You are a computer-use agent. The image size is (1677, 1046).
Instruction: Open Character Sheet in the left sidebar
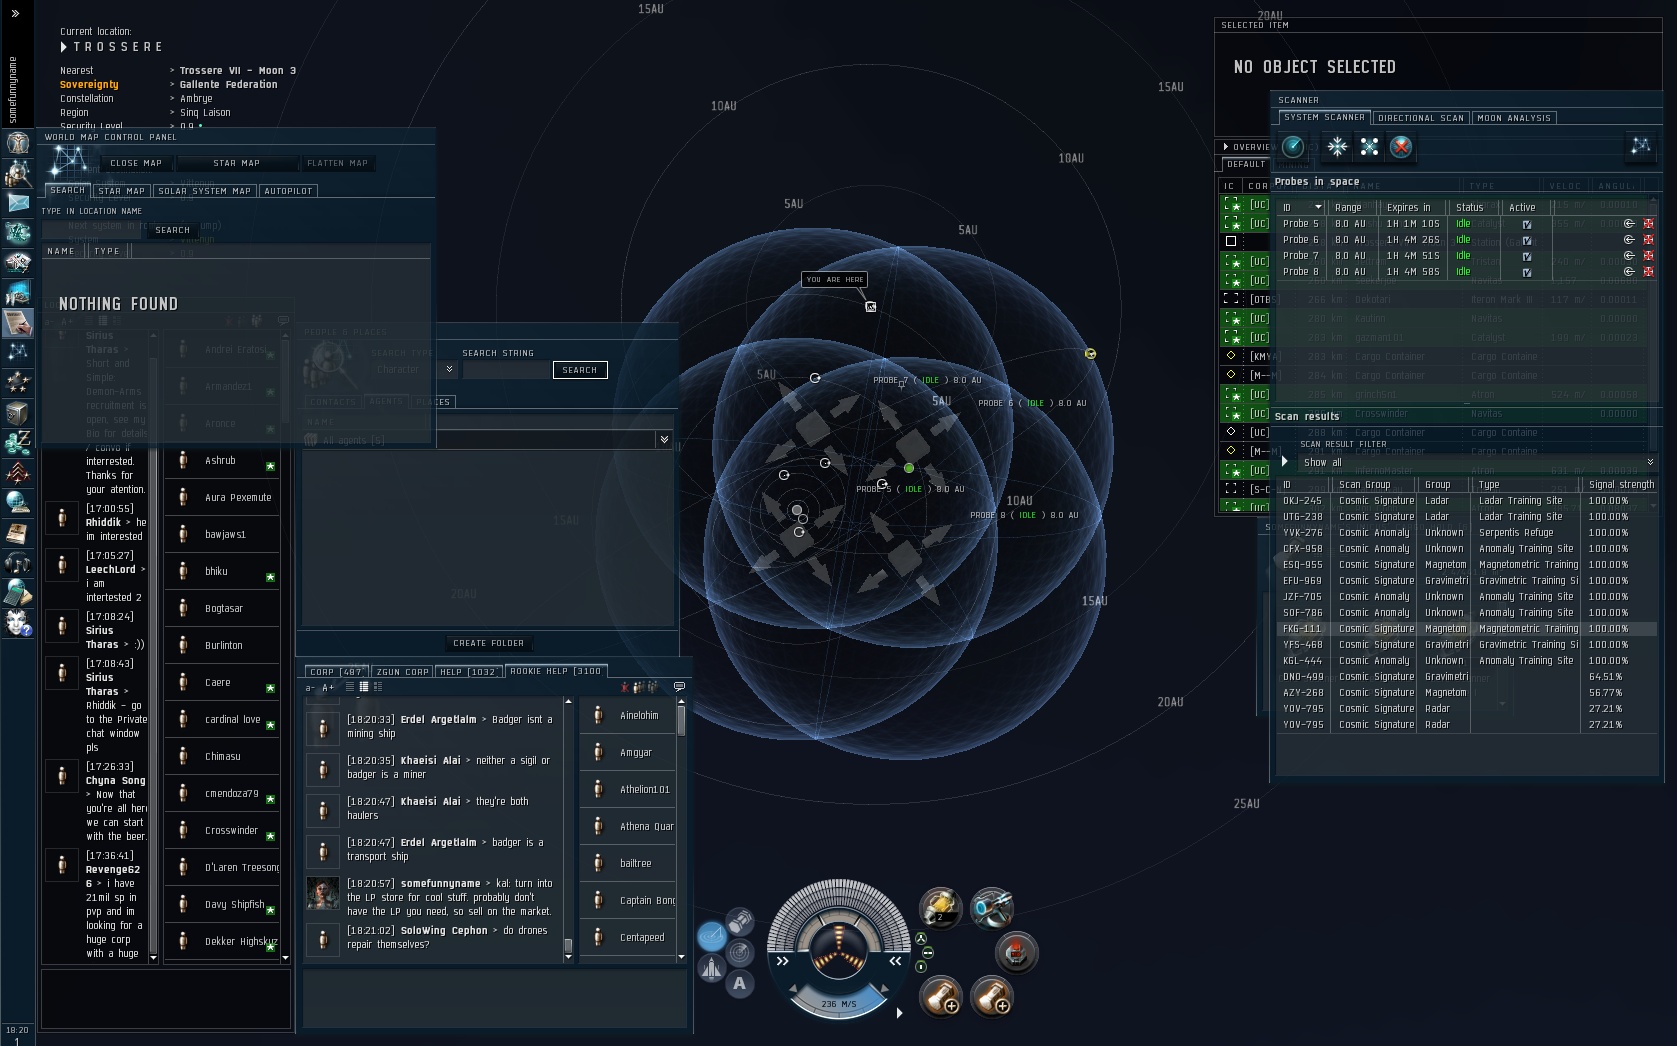point(18,143)
